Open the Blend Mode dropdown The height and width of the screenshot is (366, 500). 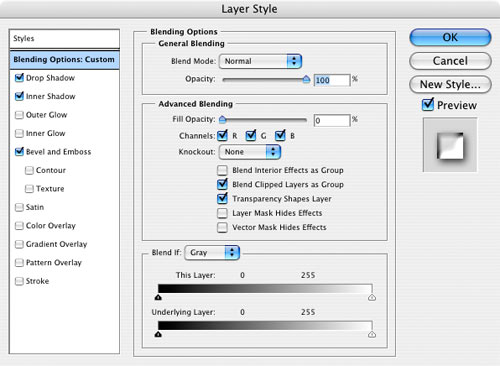coord(260,61)
